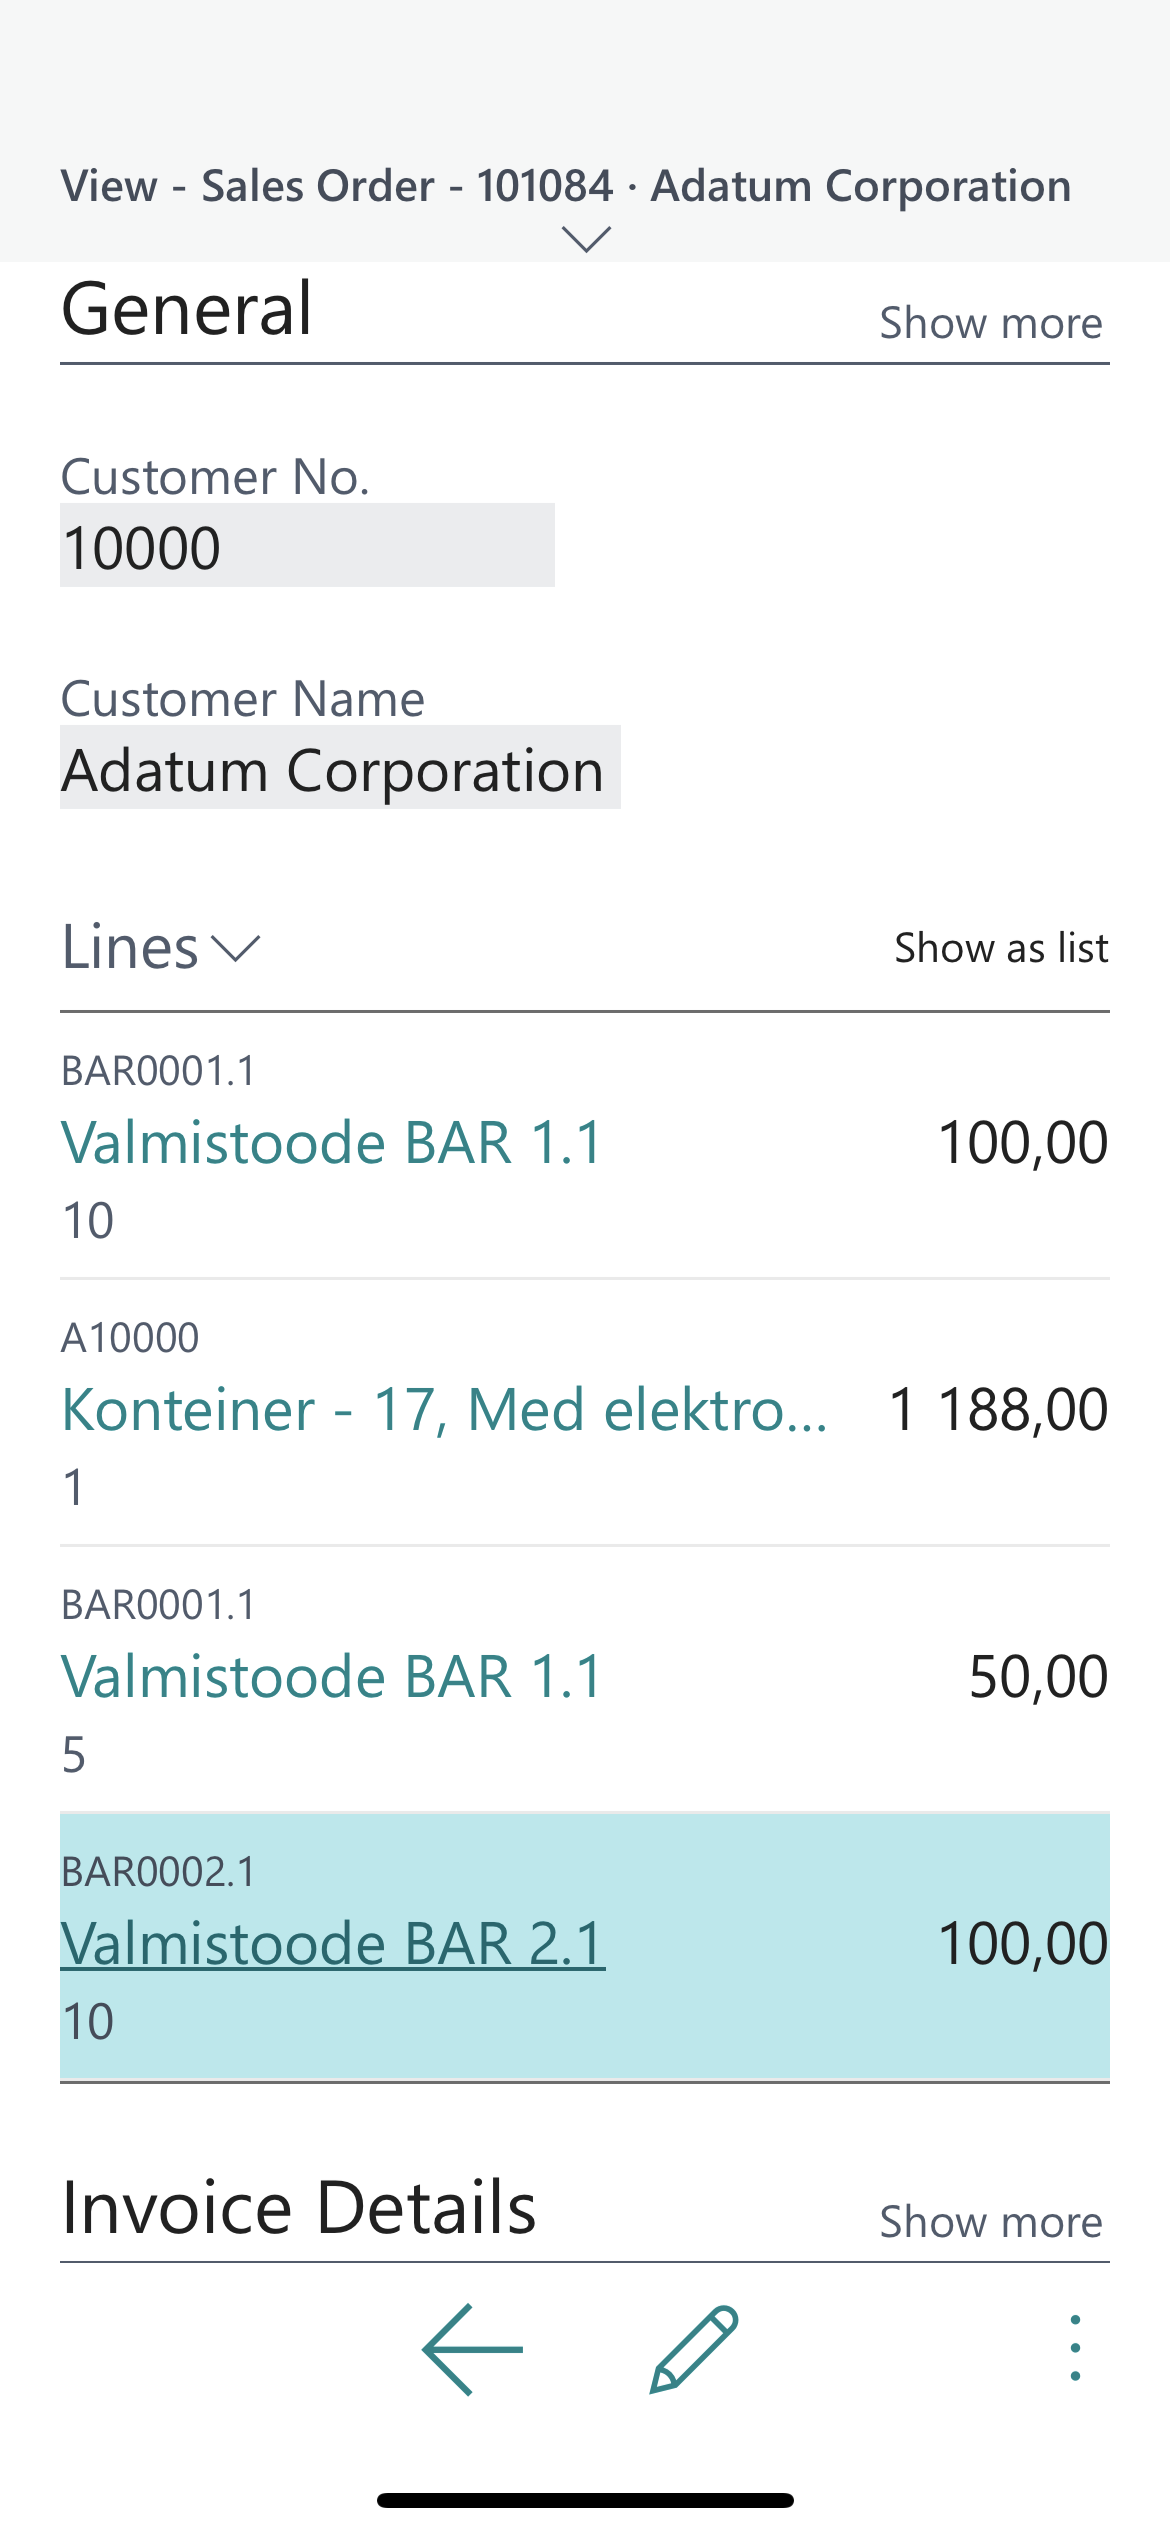Select the Customer No. field value 10000
Screen dimensions: 1170x2532
(x=307, y=546)
